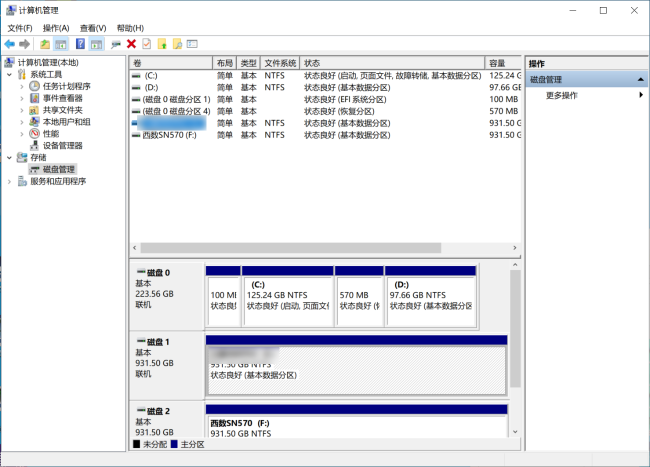Click the 计算机管理(本地) root icon
The image size is (650, 467).
point(10,63)
